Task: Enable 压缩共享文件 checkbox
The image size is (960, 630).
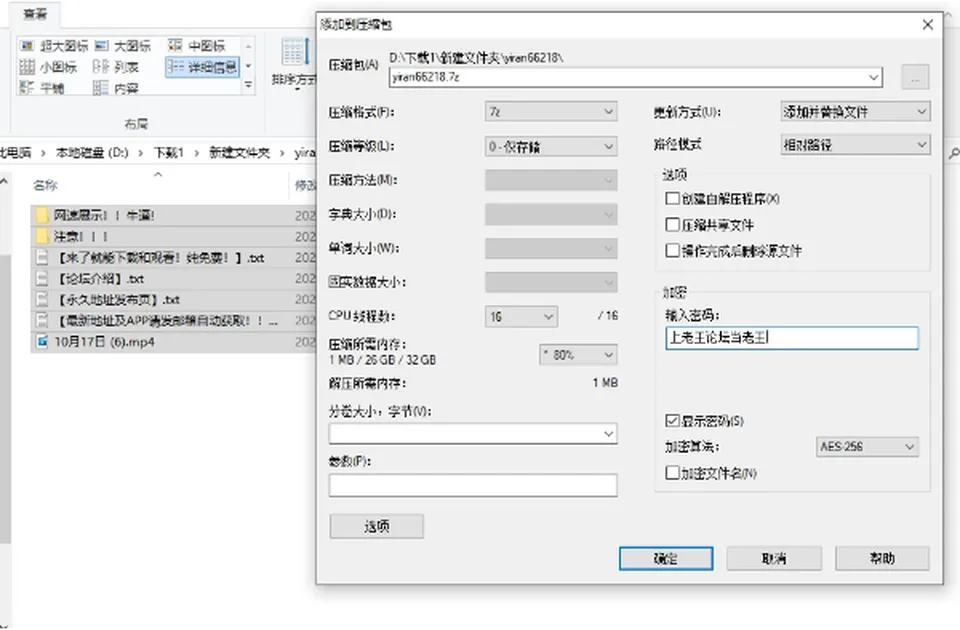Action: pyautogui.click(x=672, y=225)
